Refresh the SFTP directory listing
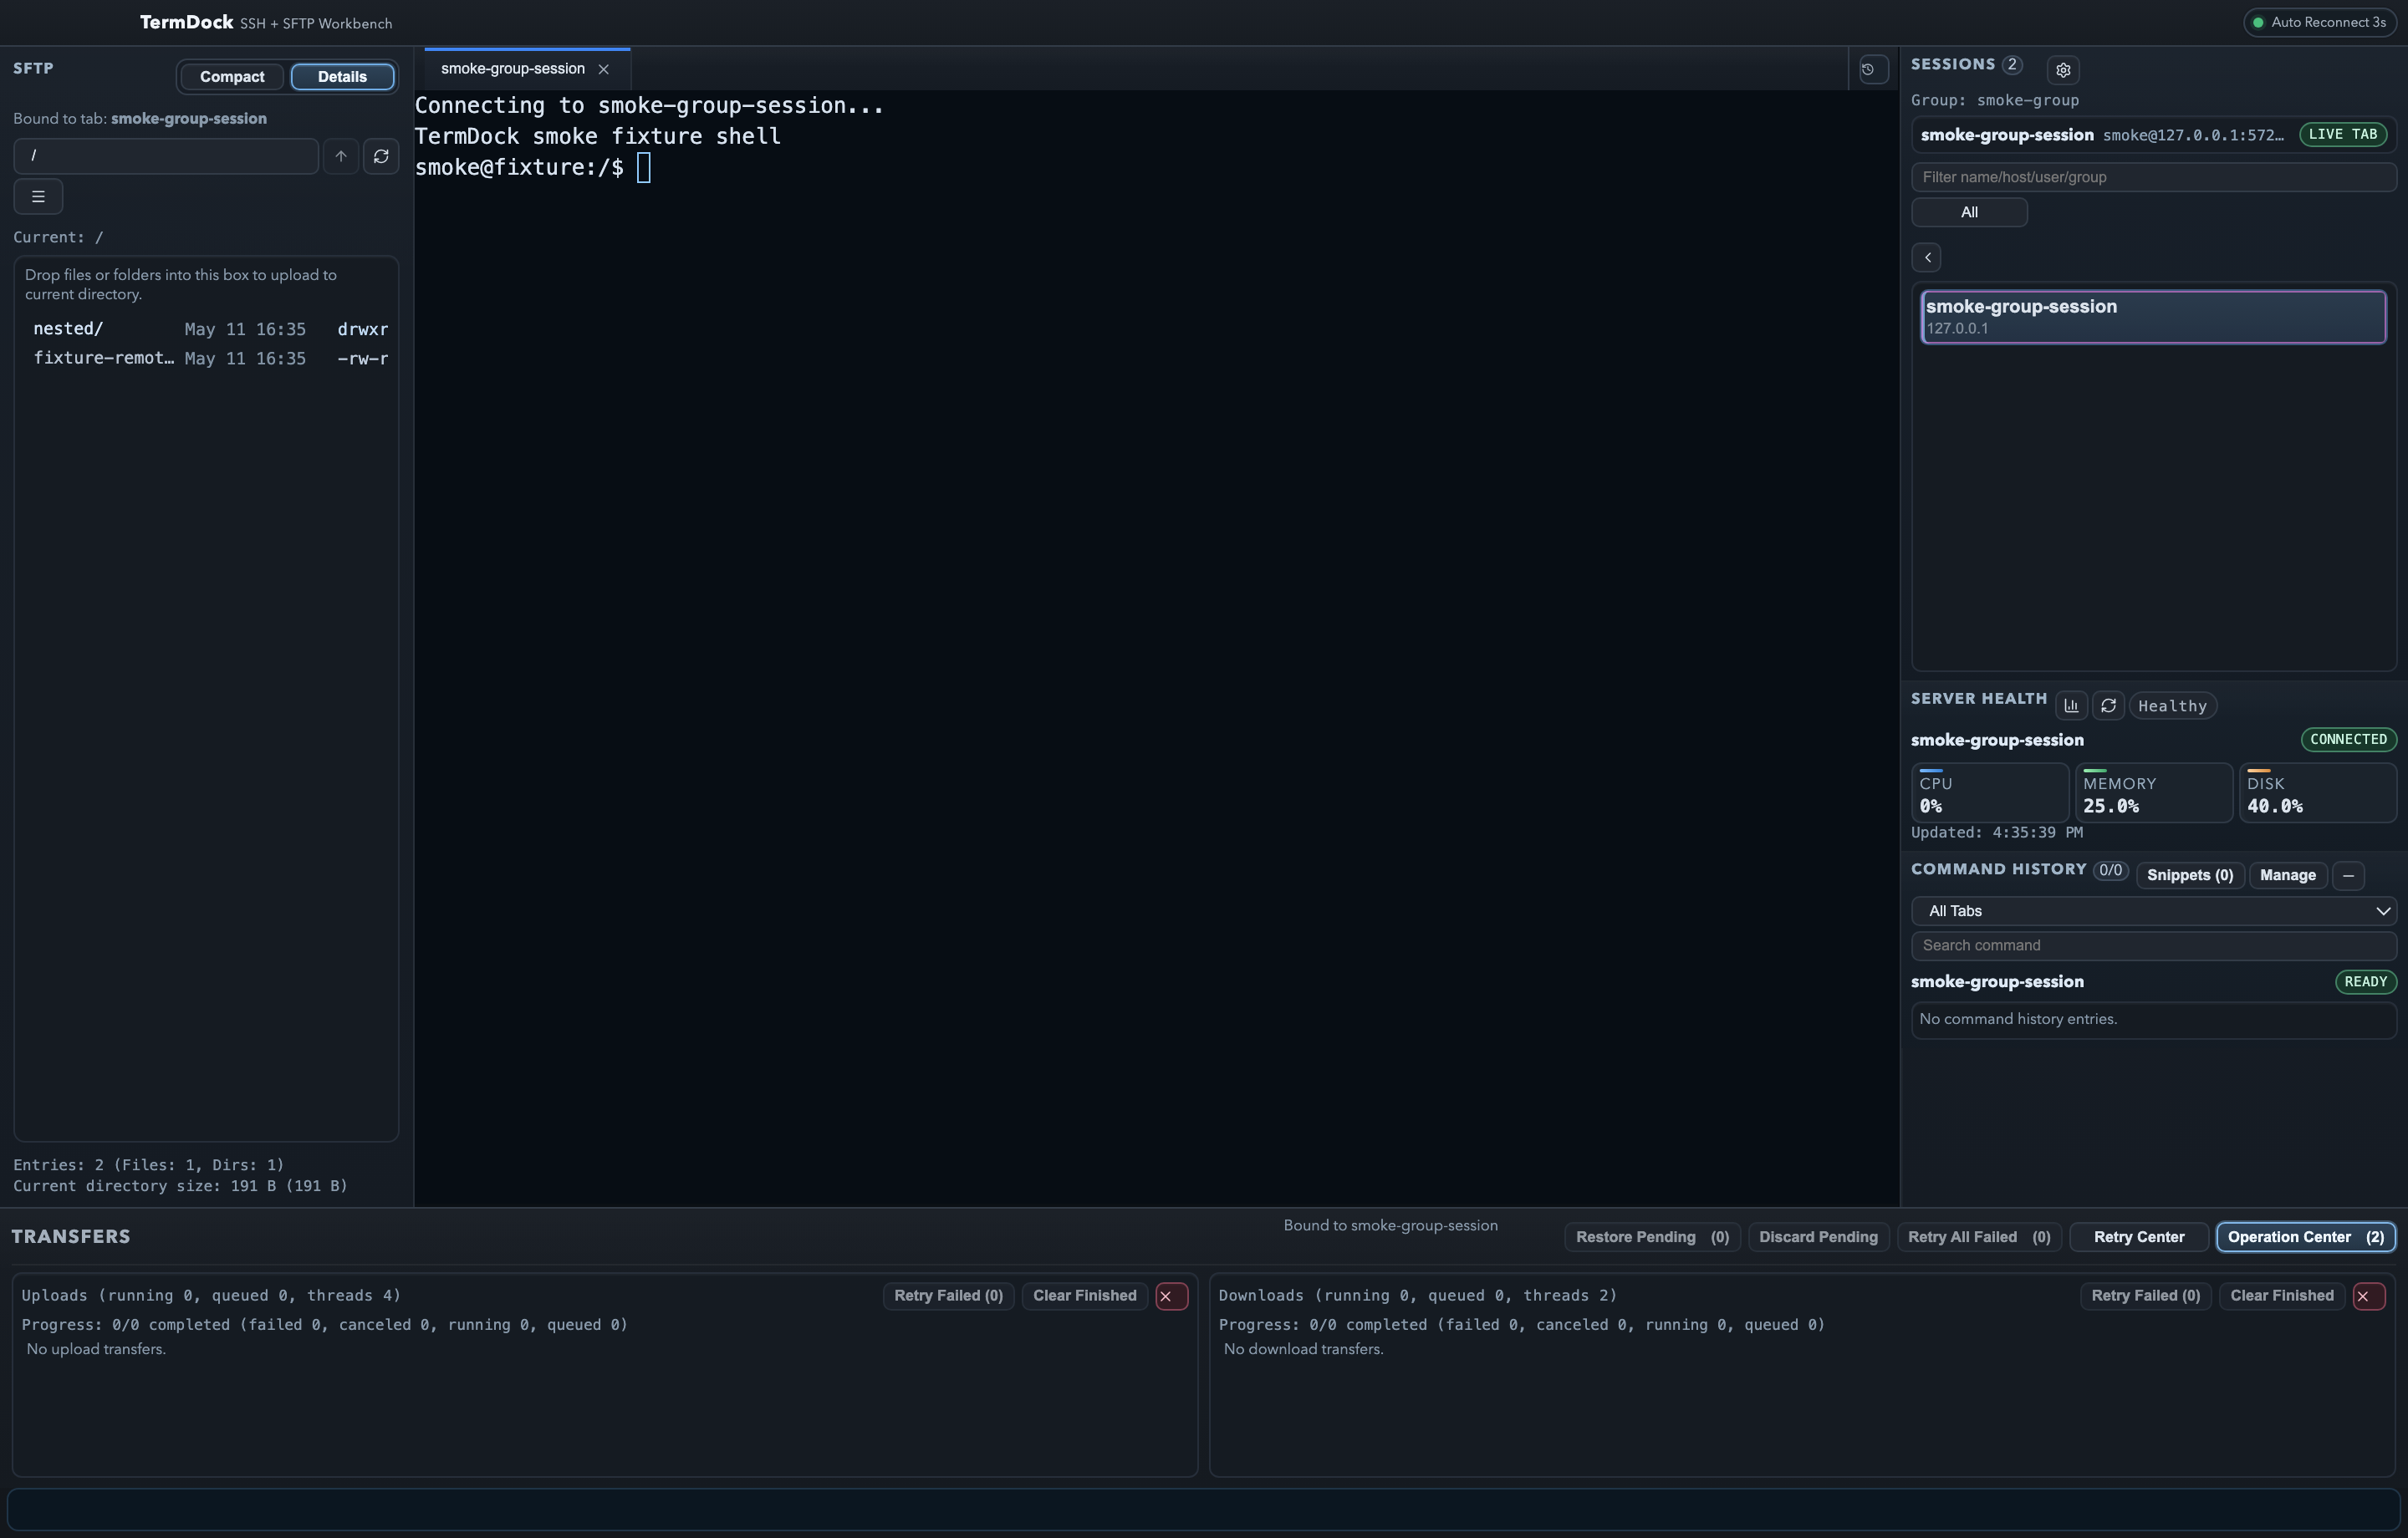This screenshot has width=2408, height=1538. tap(381, 156)
